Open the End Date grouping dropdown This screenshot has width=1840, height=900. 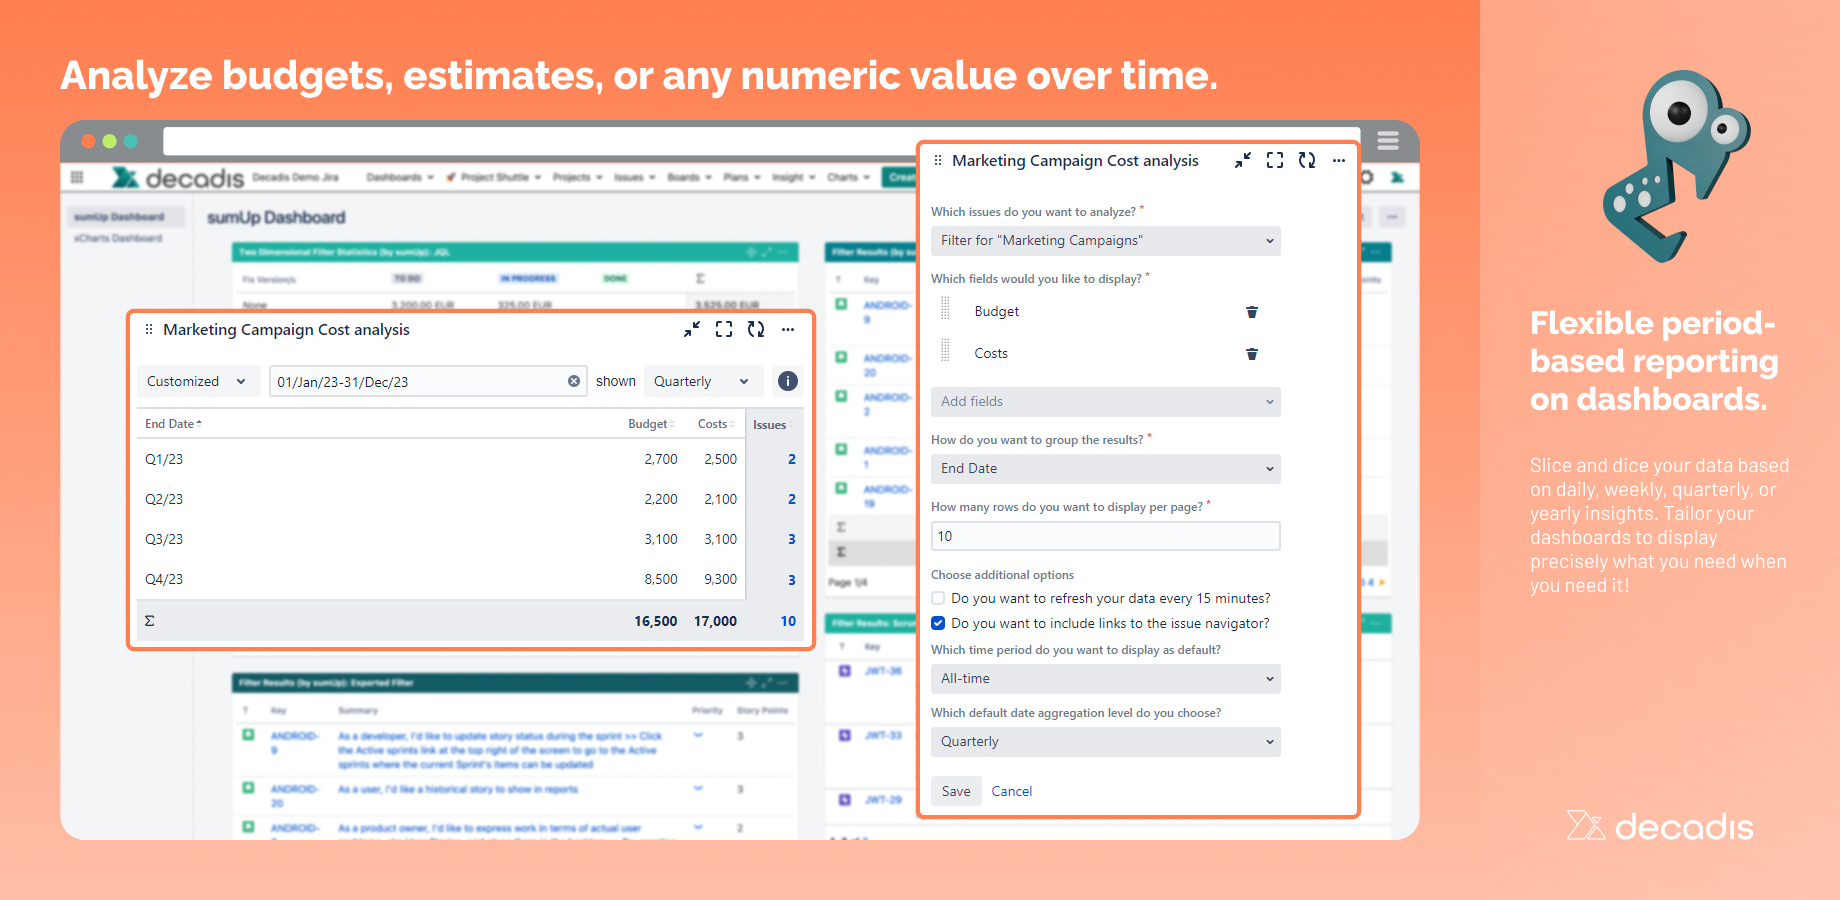(1105, 469)
